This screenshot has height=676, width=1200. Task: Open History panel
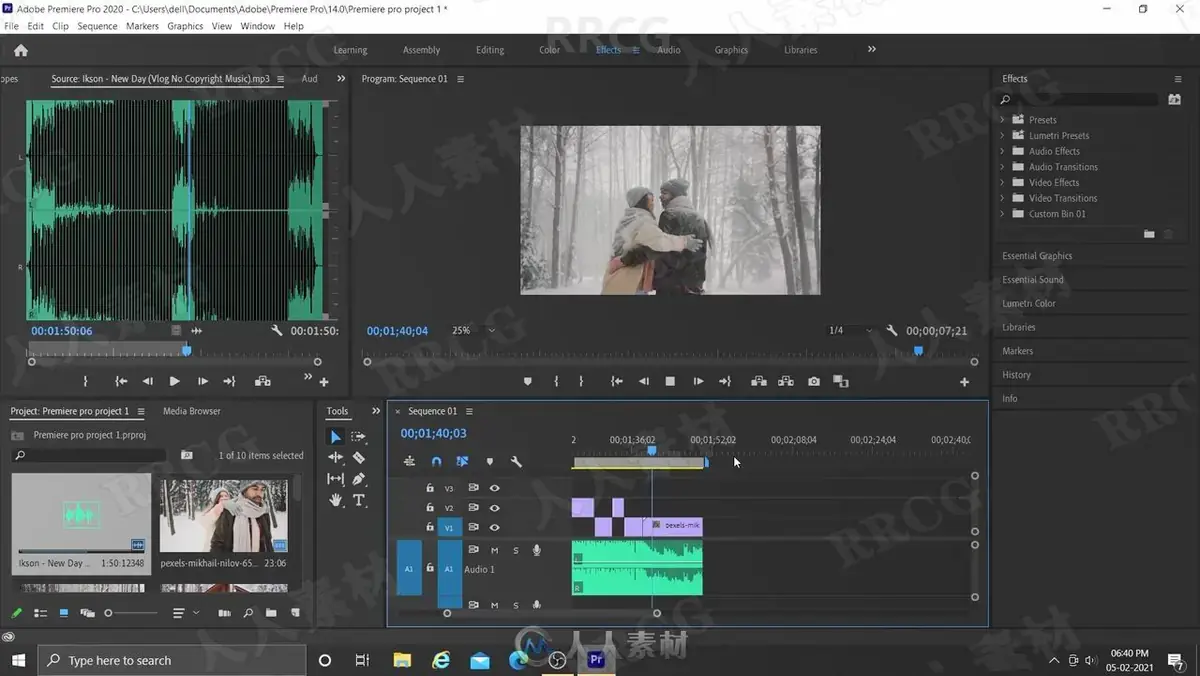click(x=1016, y=375)
